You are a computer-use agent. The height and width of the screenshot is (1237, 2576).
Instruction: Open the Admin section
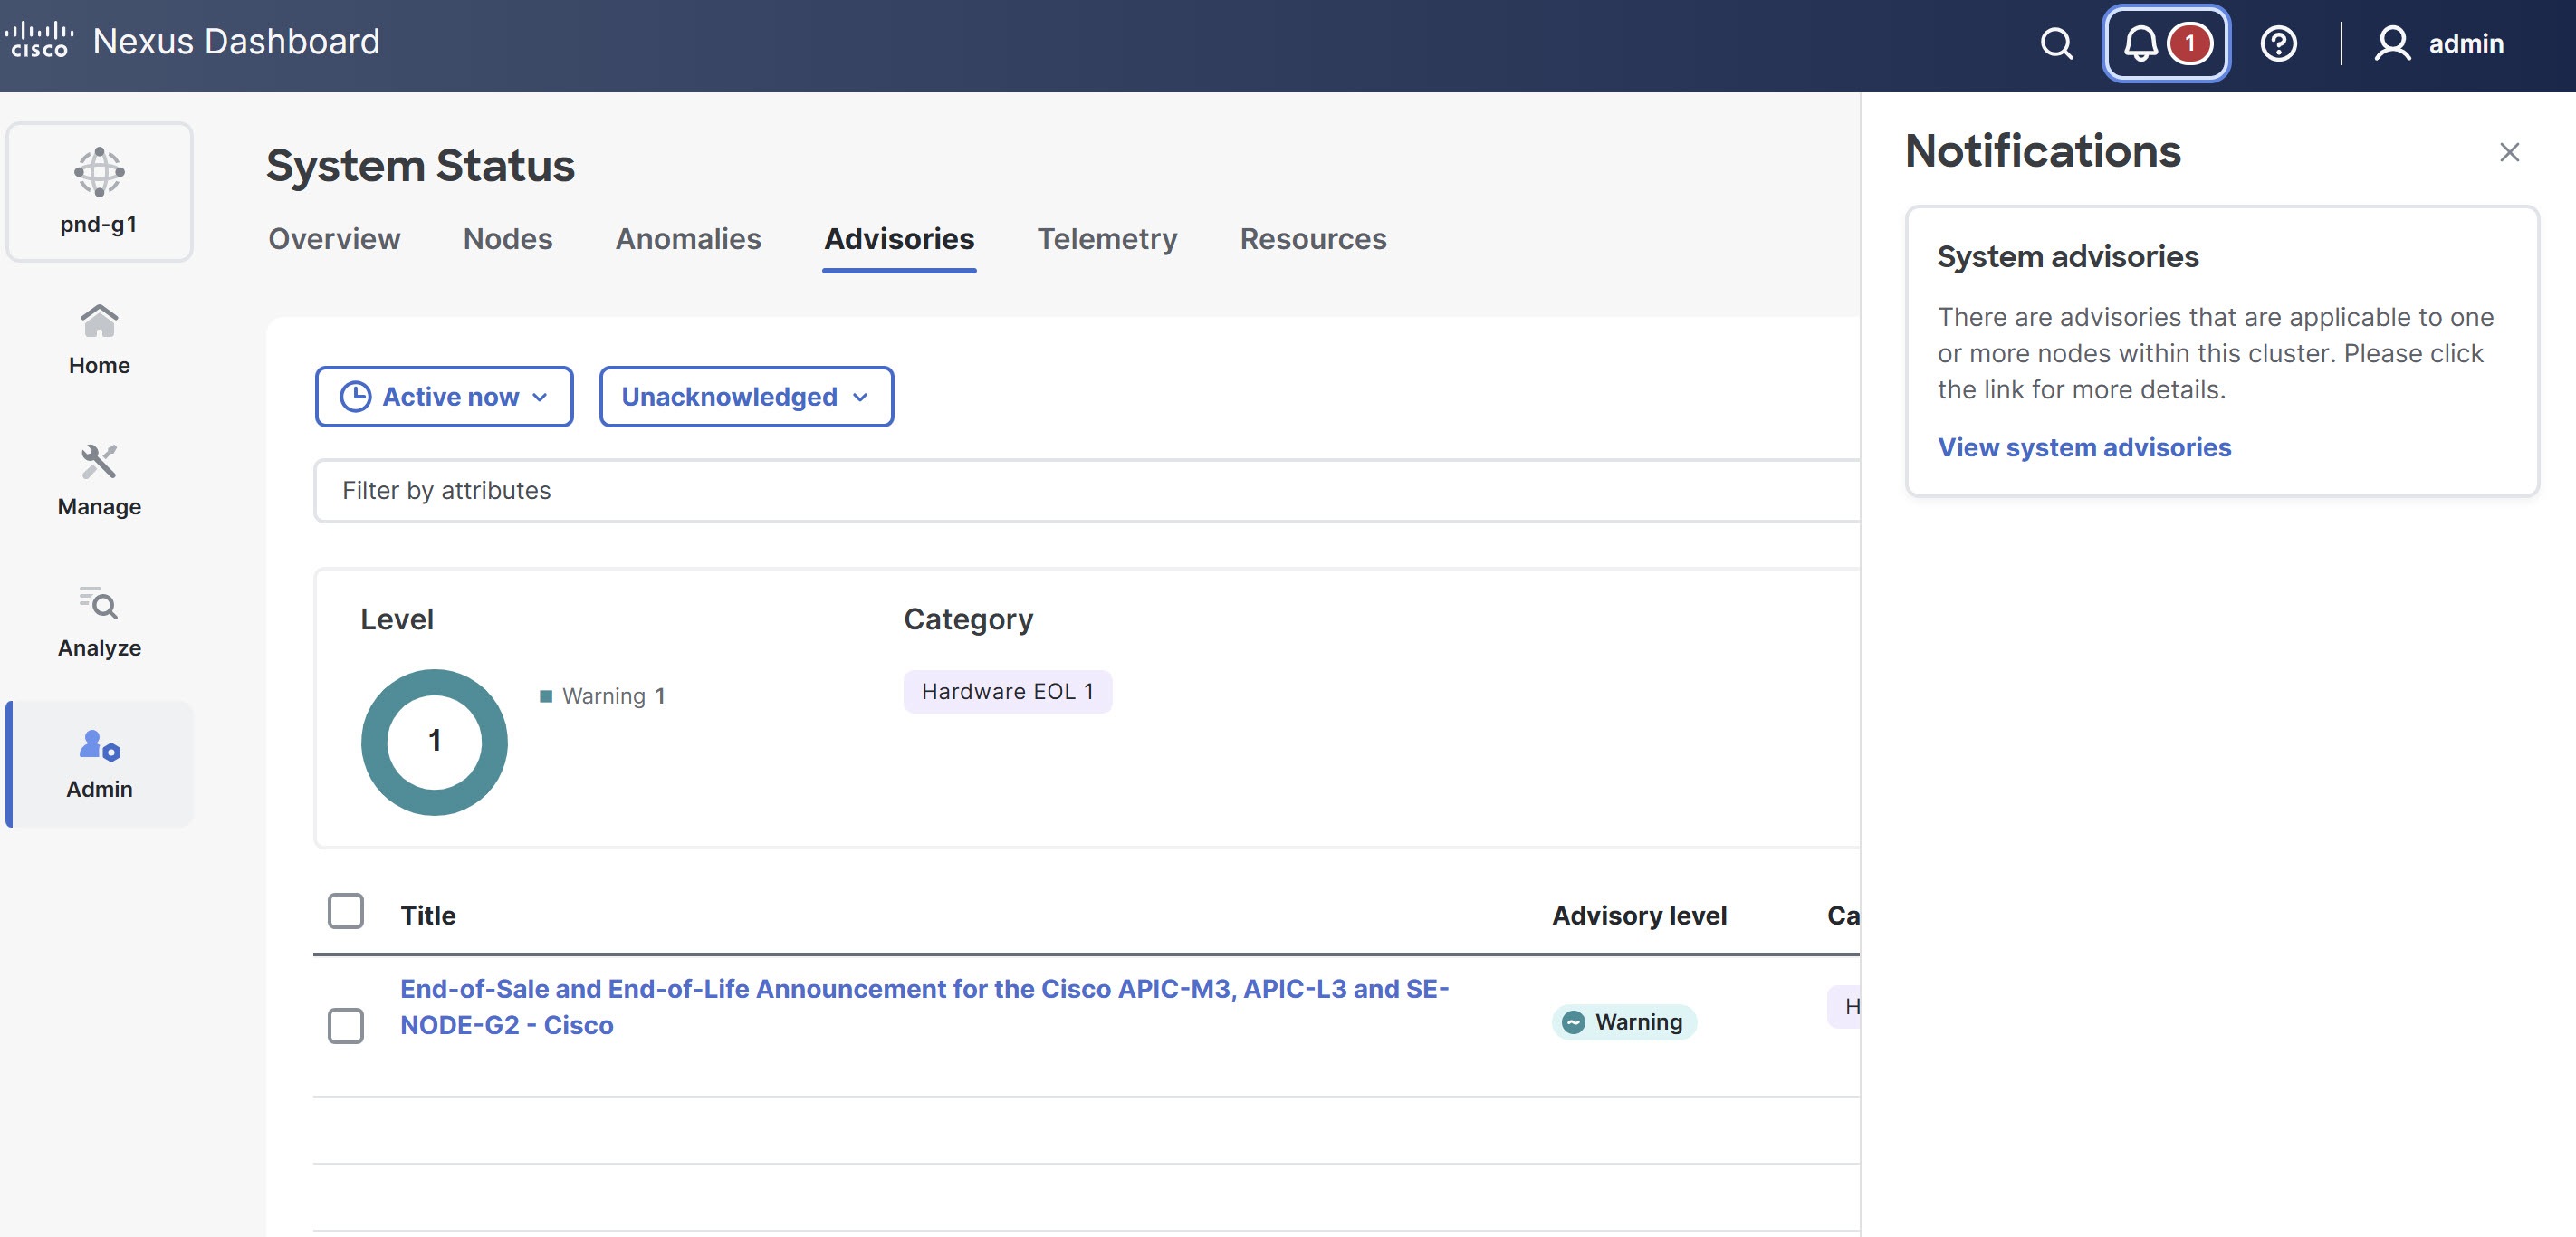click(x=99, y=764)
